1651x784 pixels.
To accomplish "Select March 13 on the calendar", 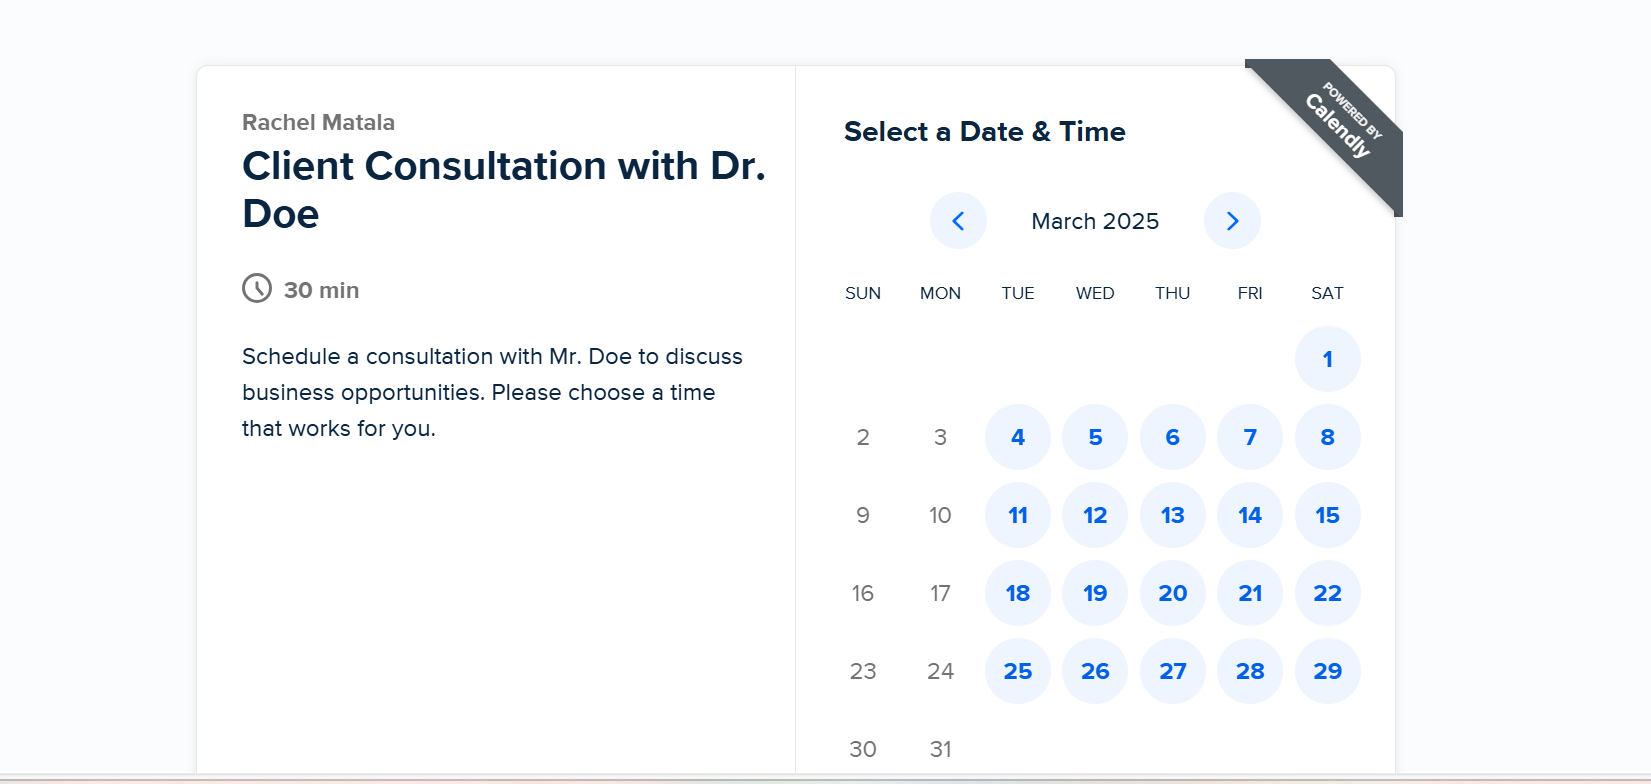I will pos(1172,515).
